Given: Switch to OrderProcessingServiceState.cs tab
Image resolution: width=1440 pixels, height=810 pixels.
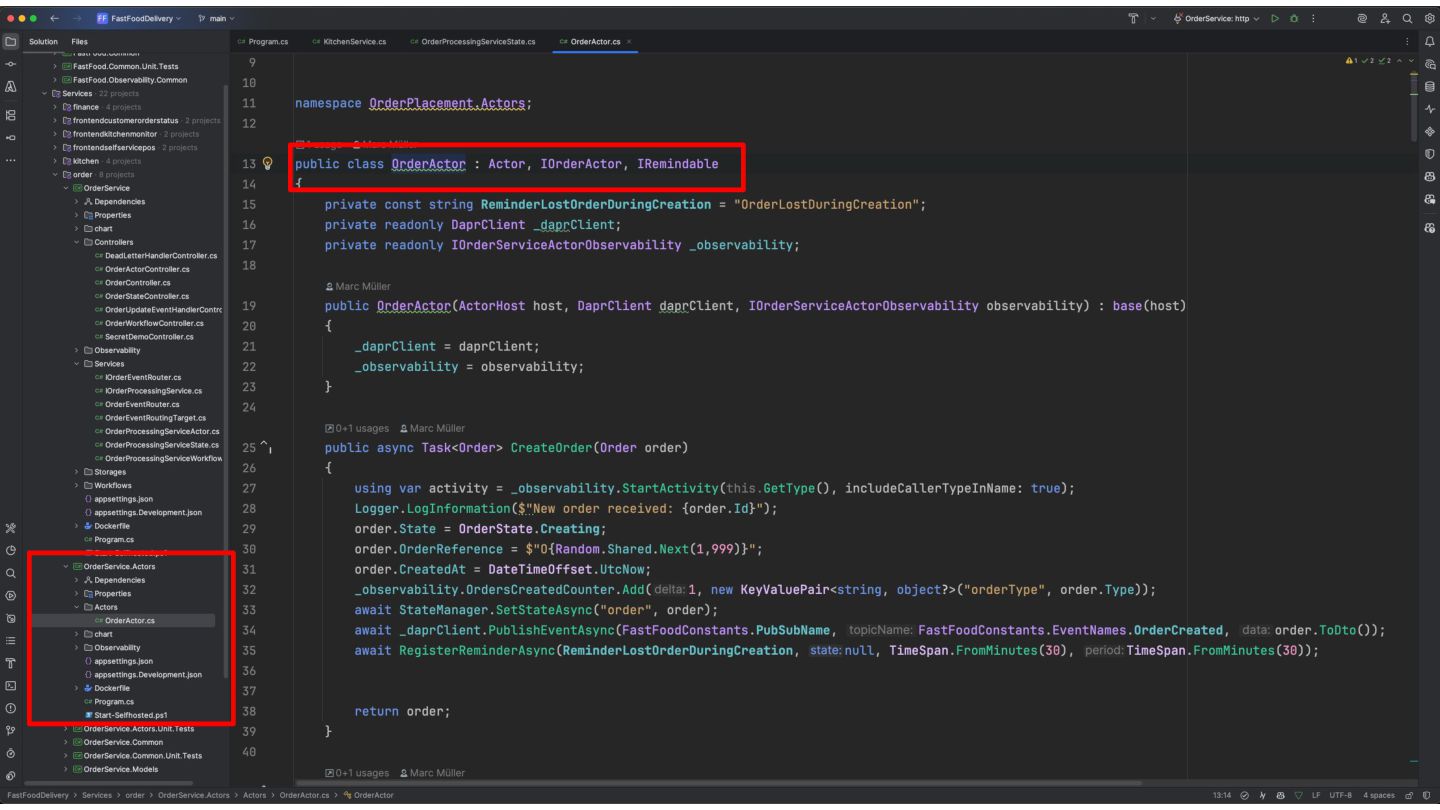Looking at the screenshot, I should [472, 41].
